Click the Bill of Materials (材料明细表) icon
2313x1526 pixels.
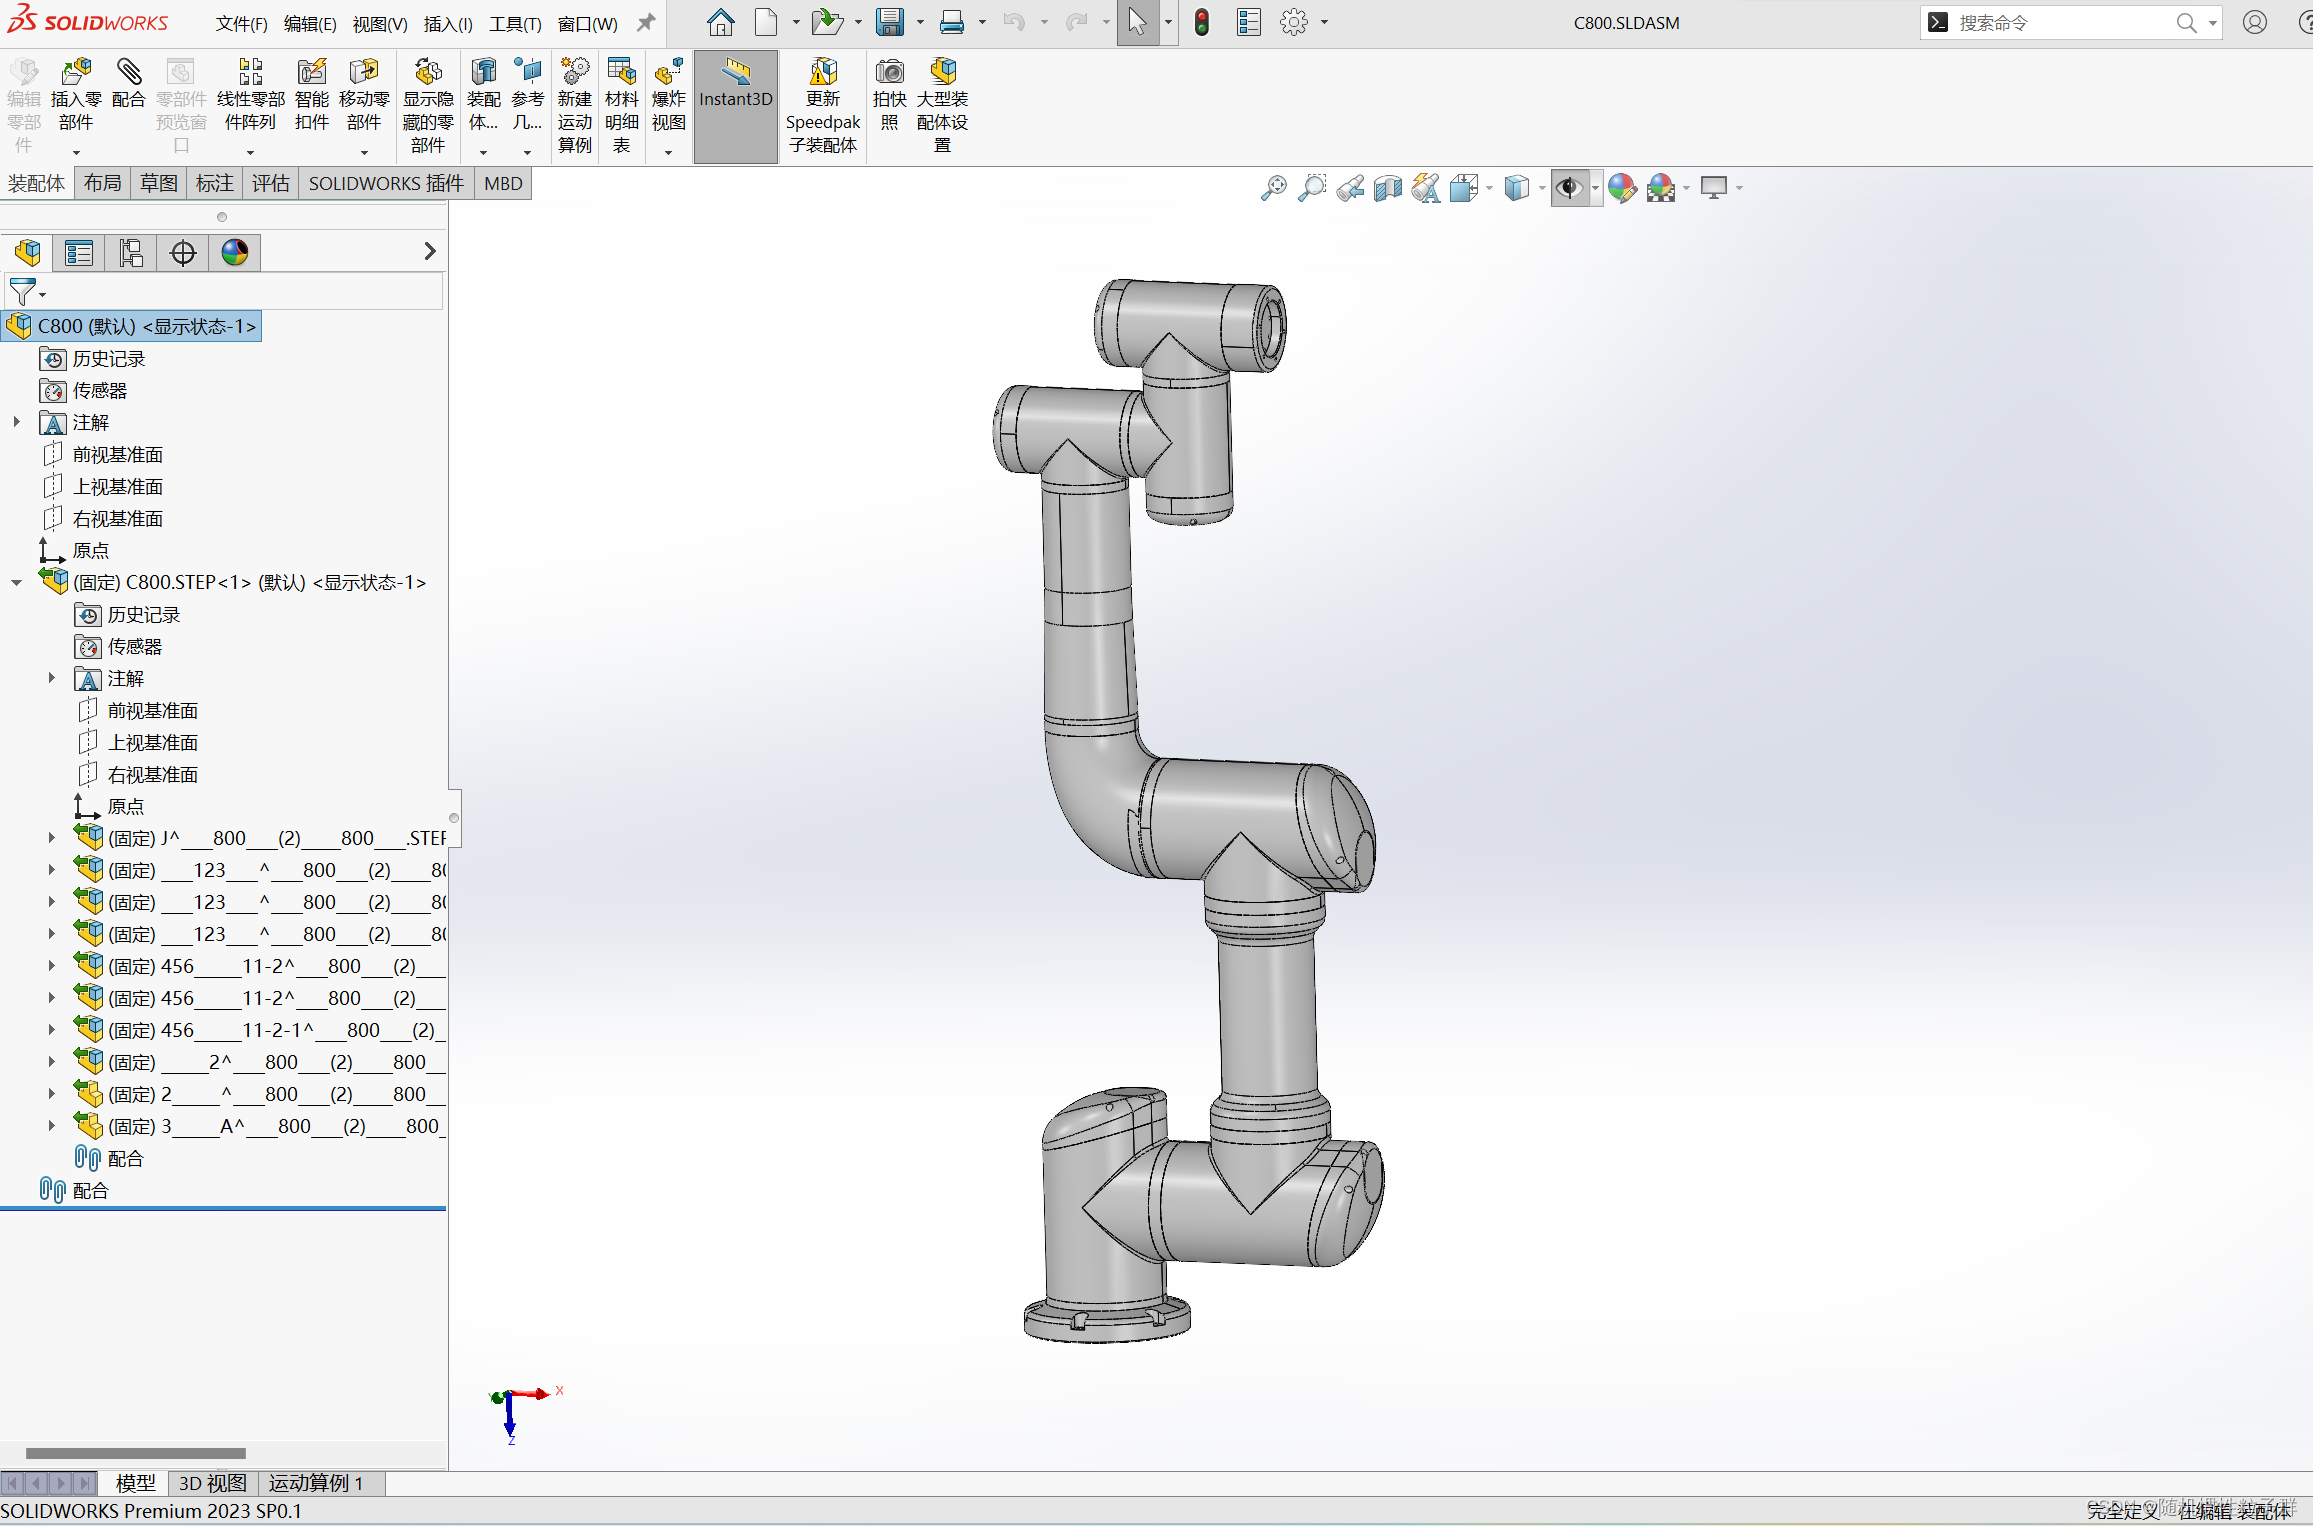[621, 73]
